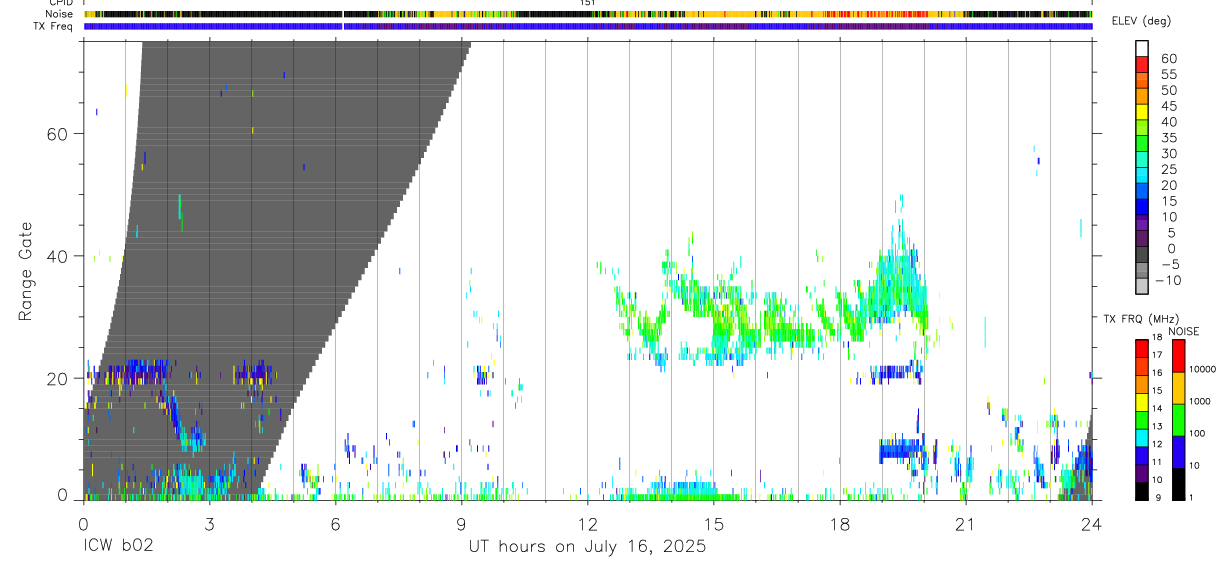Click the white top segment of ELEV color bar

[x=1142, y=47]
